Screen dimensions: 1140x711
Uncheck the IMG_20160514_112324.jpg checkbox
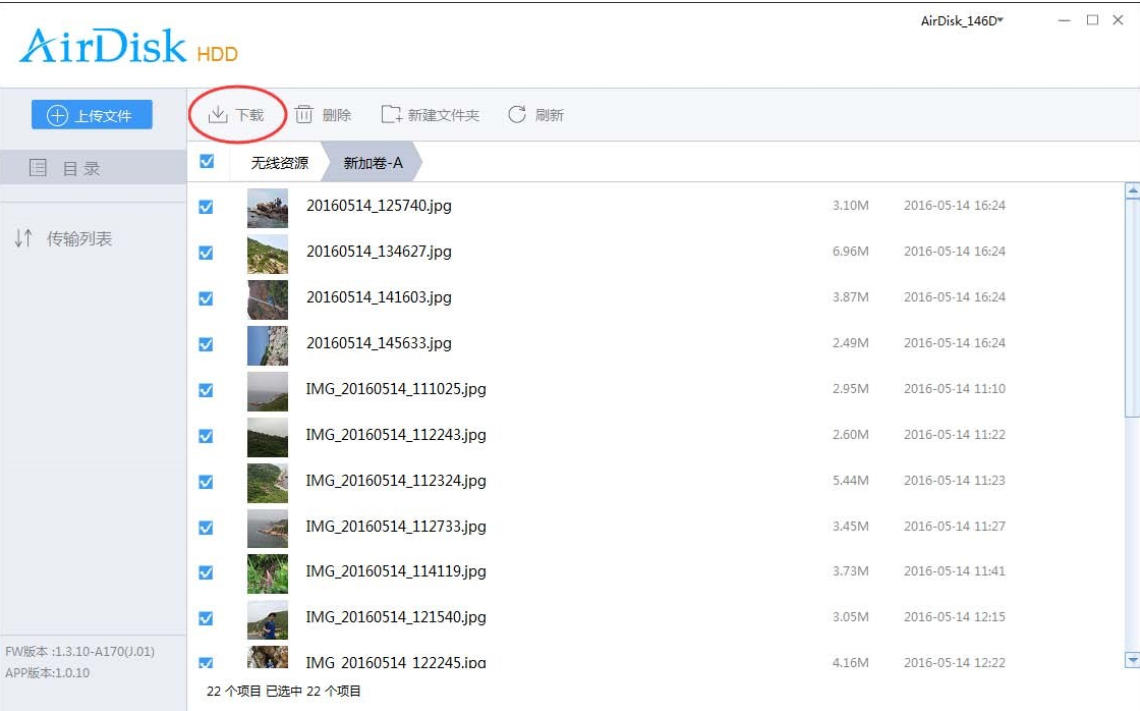[206, 481]
